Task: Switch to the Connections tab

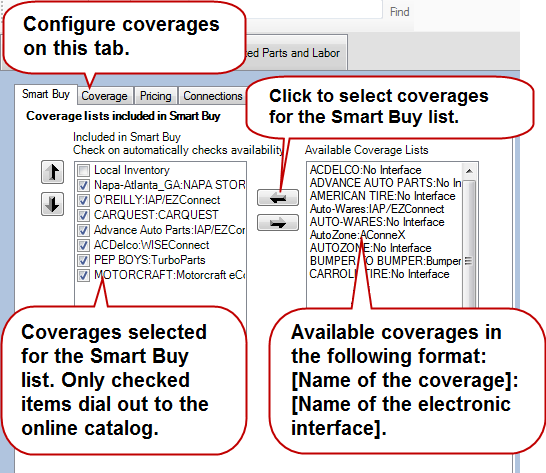Action: [x=213, y=96]
